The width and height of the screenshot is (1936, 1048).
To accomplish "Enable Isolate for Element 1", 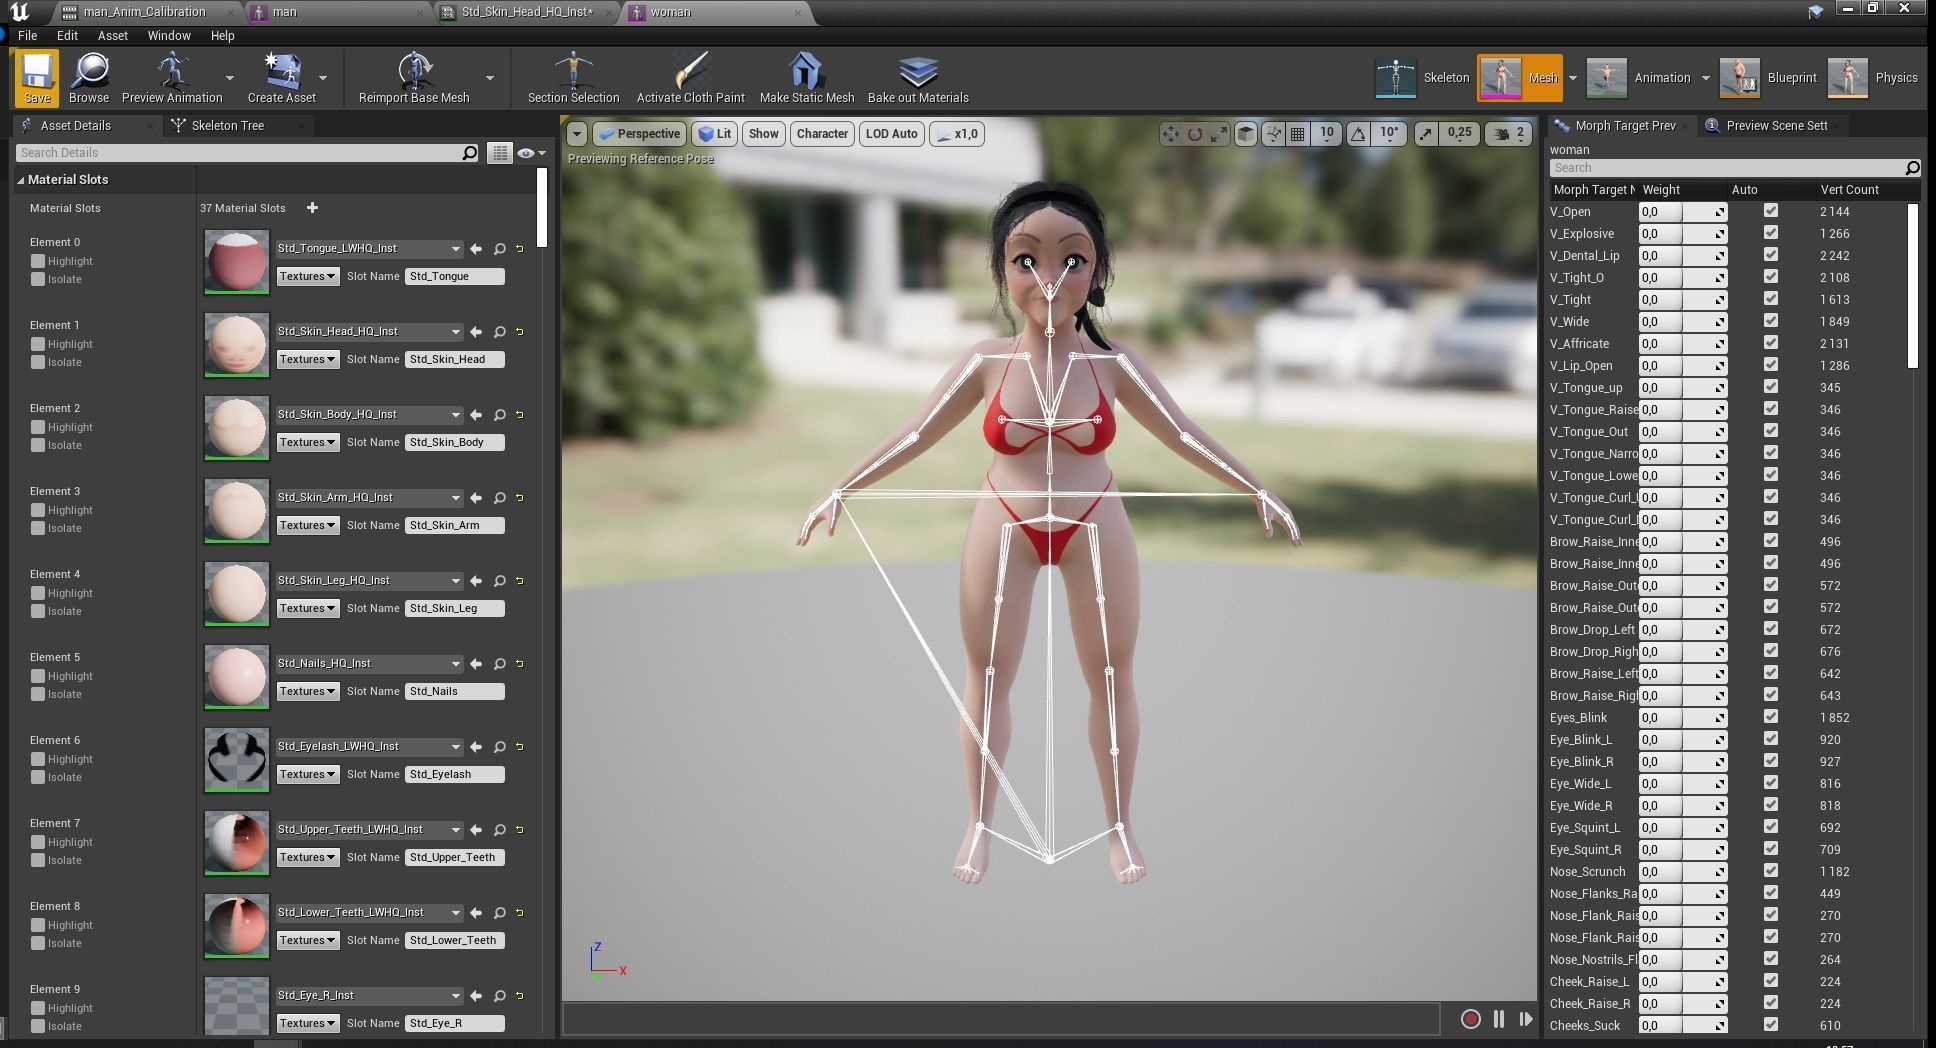I will point(38,362).
